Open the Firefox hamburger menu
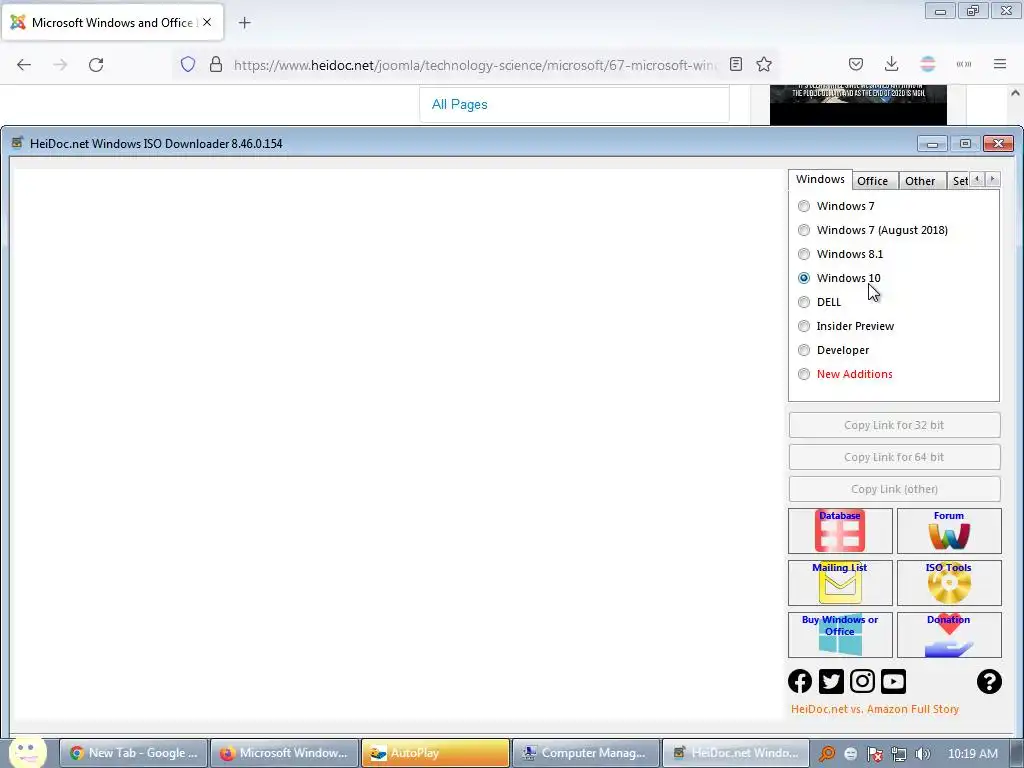This screenshot has width=1024, height=768. [x=1000, y=64]
